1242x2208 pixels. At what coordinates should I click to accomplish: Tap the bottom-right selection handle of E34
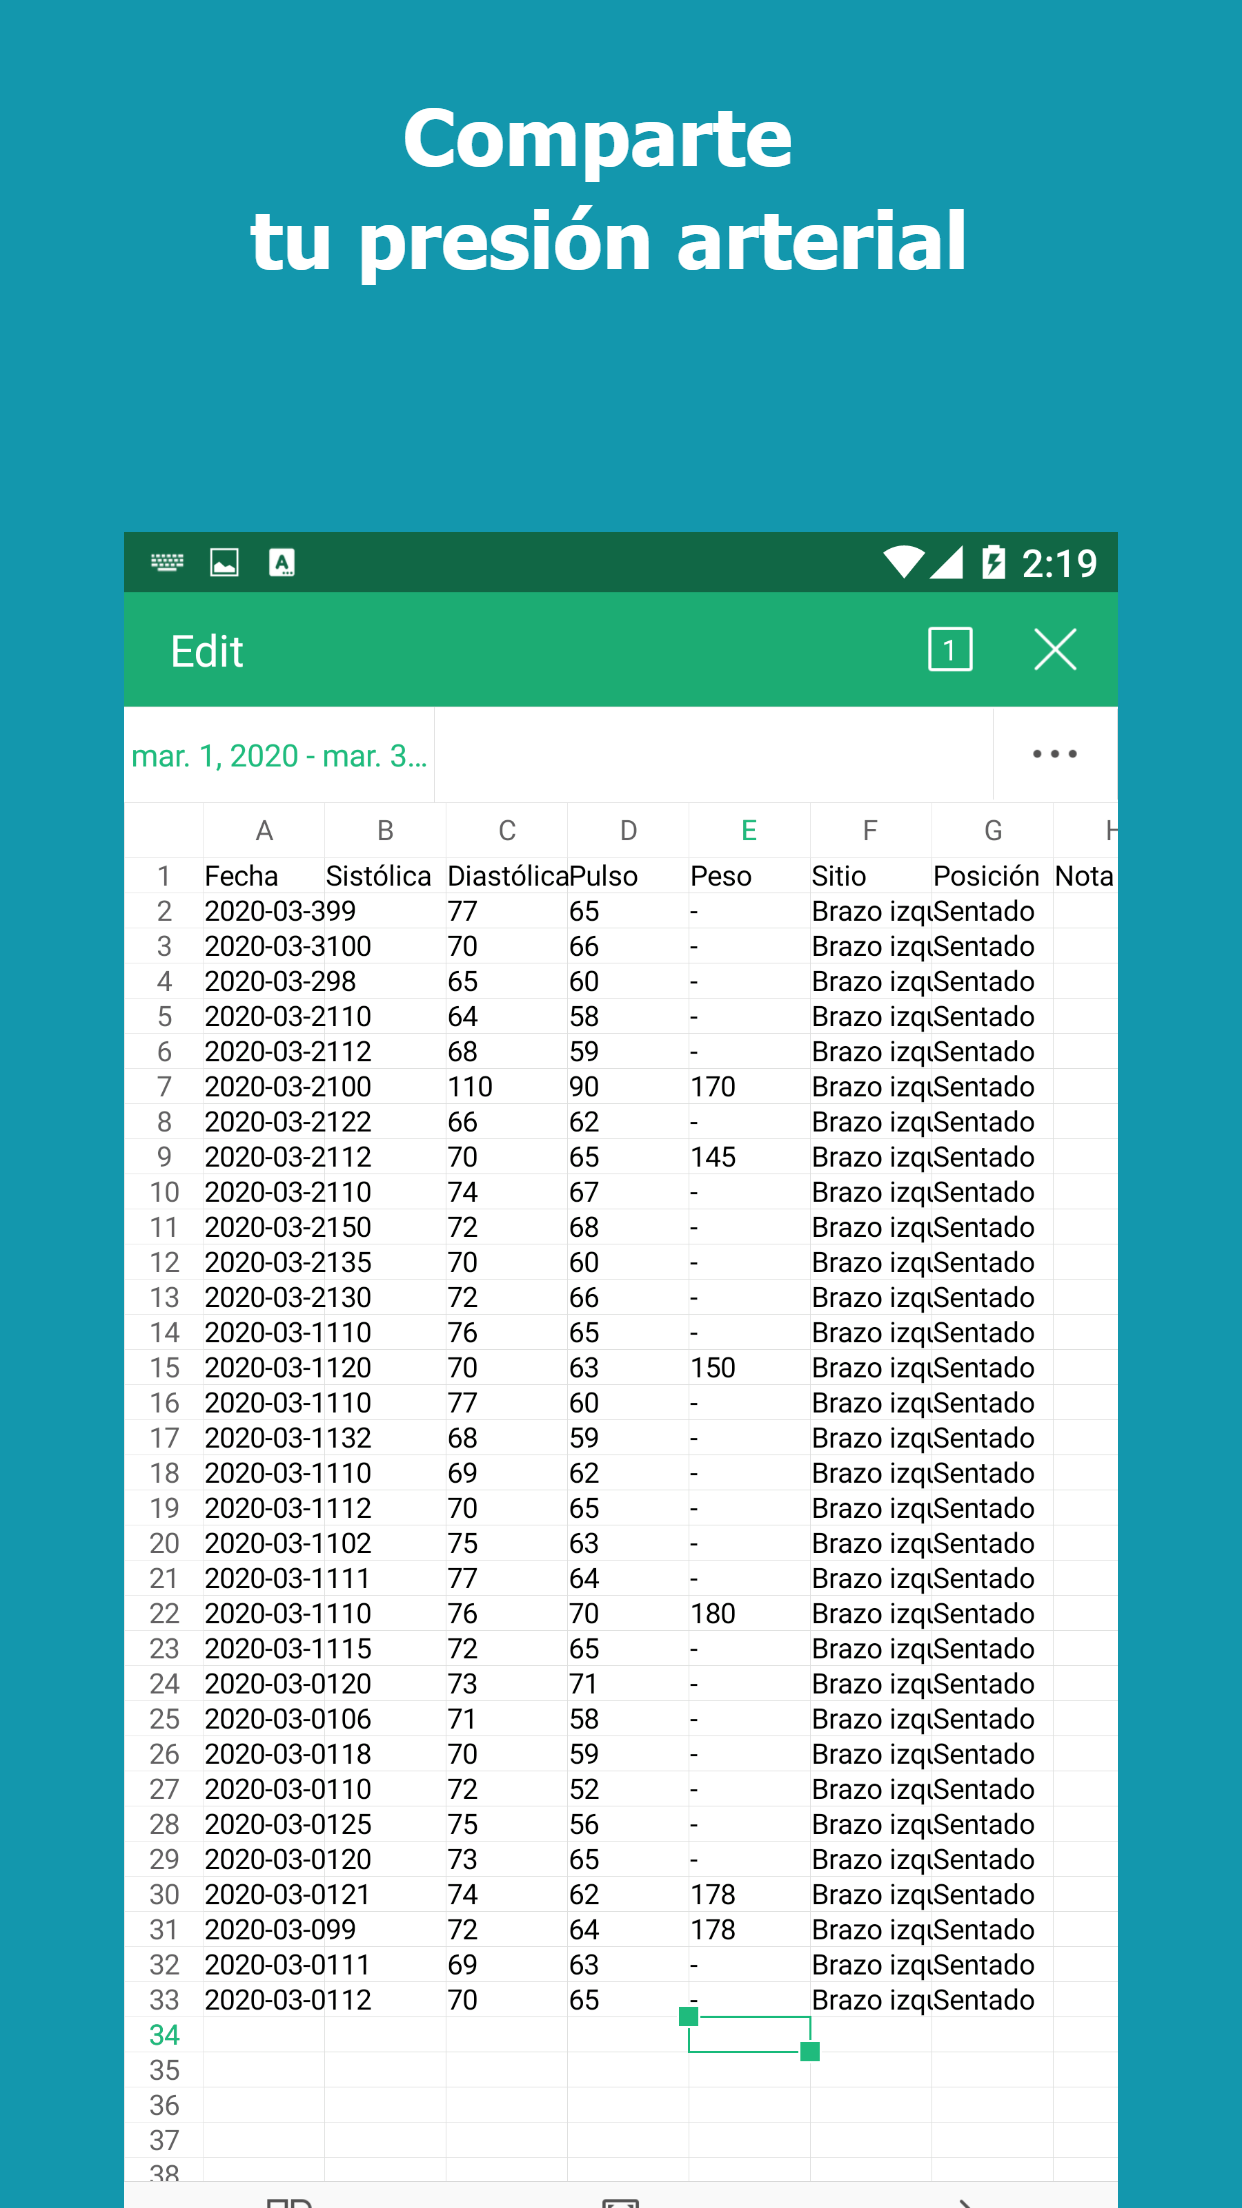pos(810,2052)
